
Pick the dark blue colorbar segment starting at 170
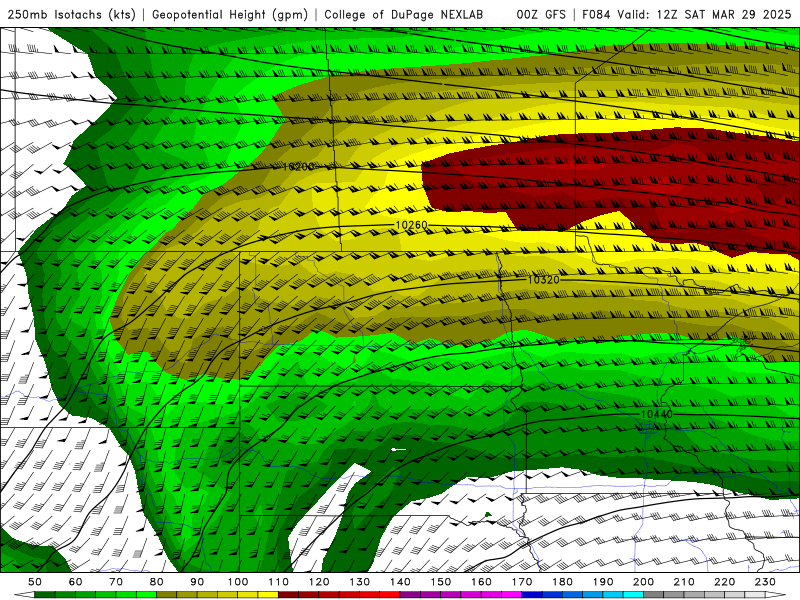click(x=532, y=595)
